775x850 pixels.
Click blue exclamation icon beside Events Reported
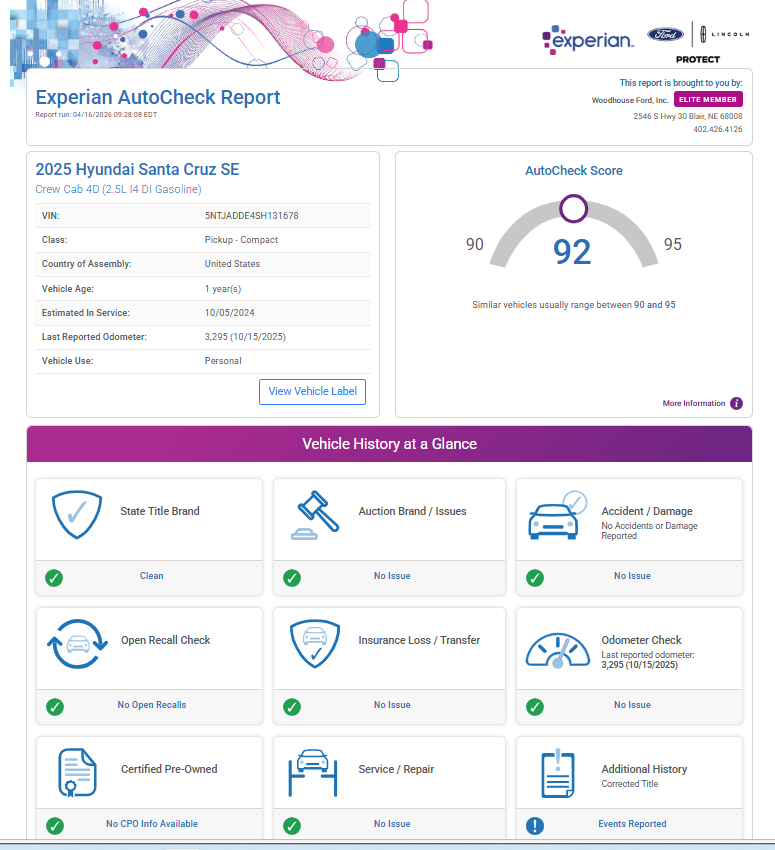(535, 826)
